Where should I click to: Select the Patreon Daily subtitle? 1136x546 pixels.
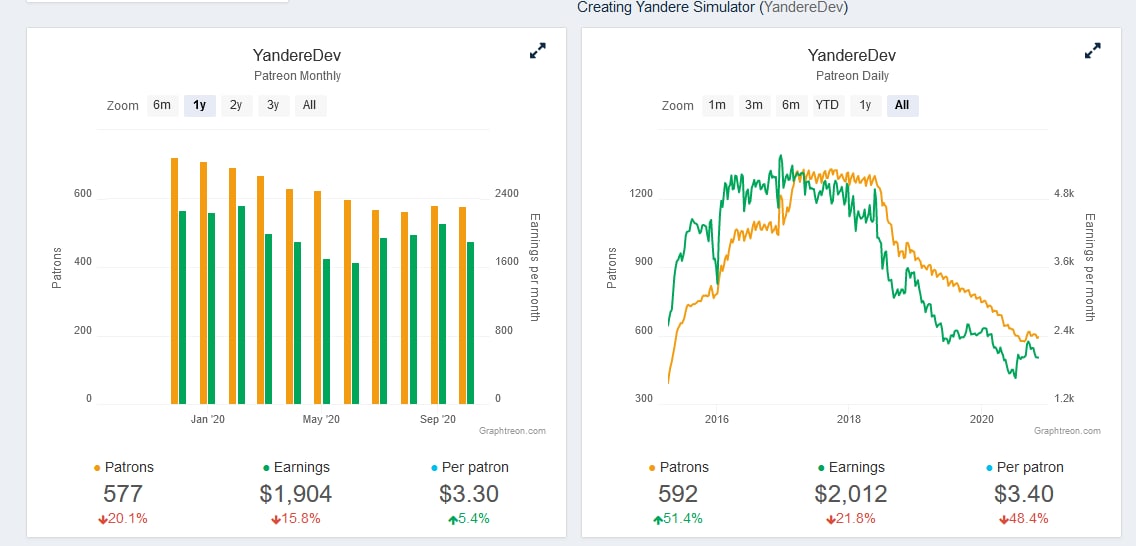852,76
